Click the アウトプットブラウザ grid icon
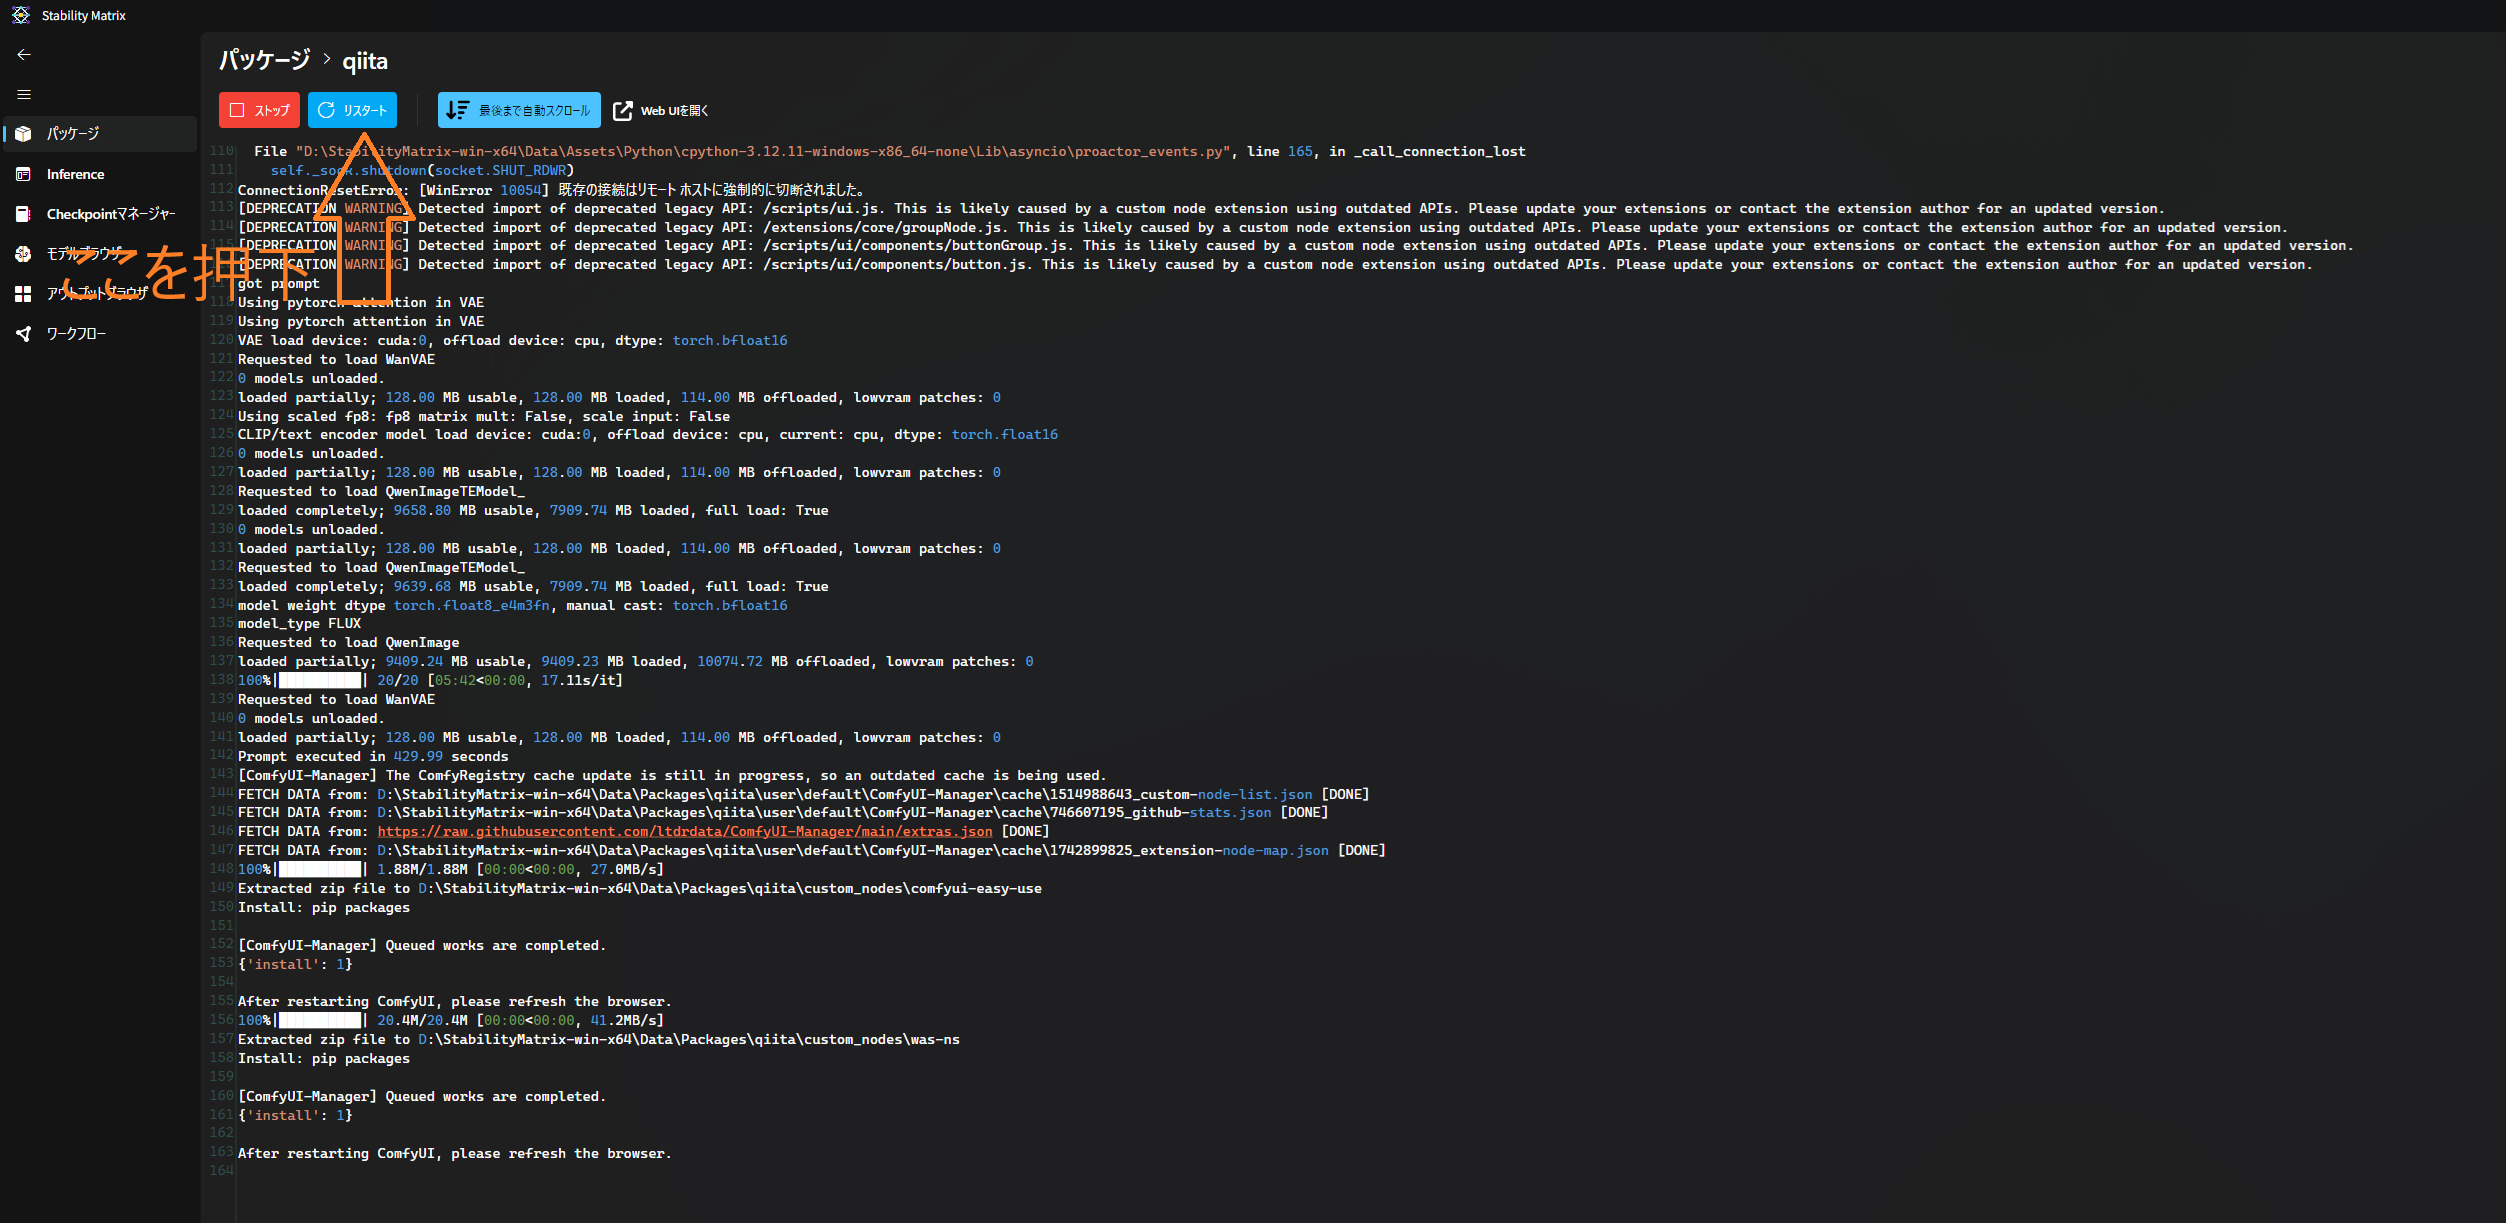 [x=23, y=294]
